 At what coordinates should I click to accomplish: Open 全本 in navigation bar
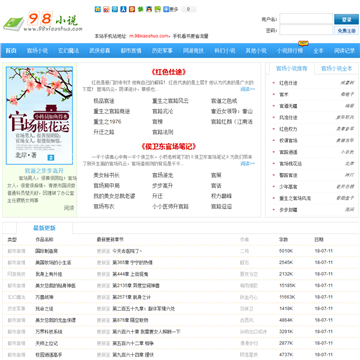click(x=318, y=51)
